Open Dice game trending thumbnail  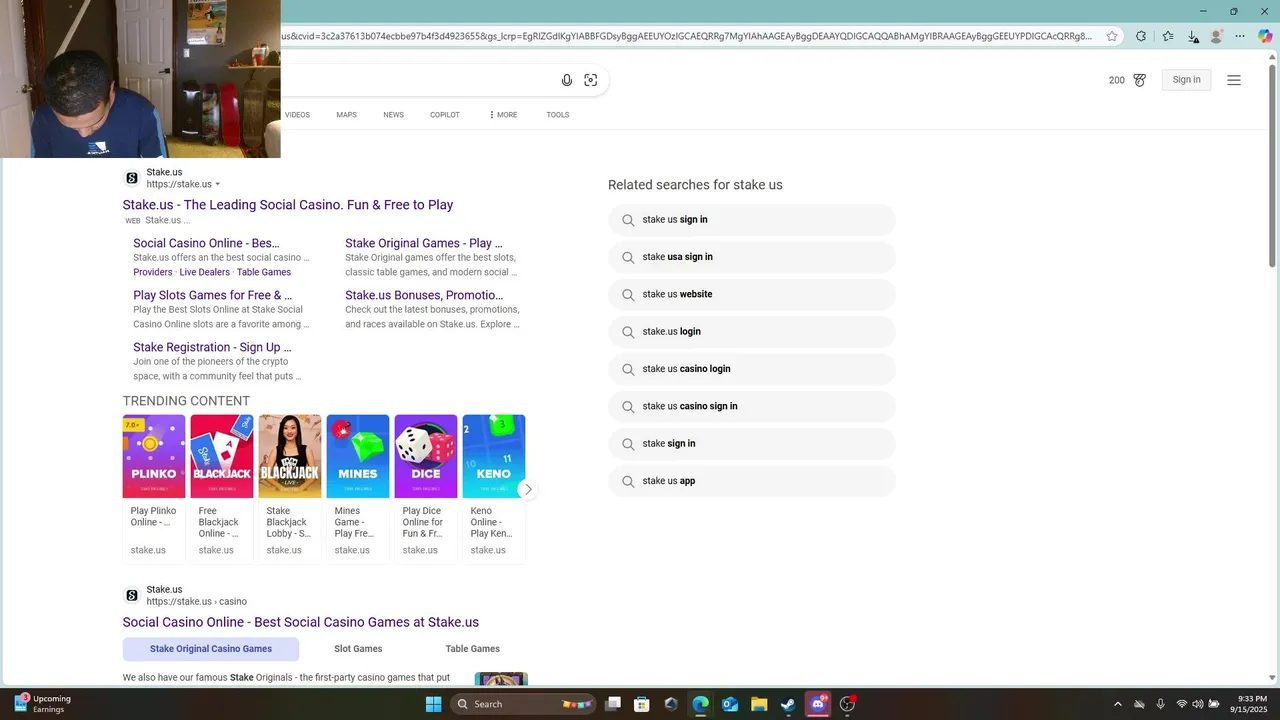point(426,456)
